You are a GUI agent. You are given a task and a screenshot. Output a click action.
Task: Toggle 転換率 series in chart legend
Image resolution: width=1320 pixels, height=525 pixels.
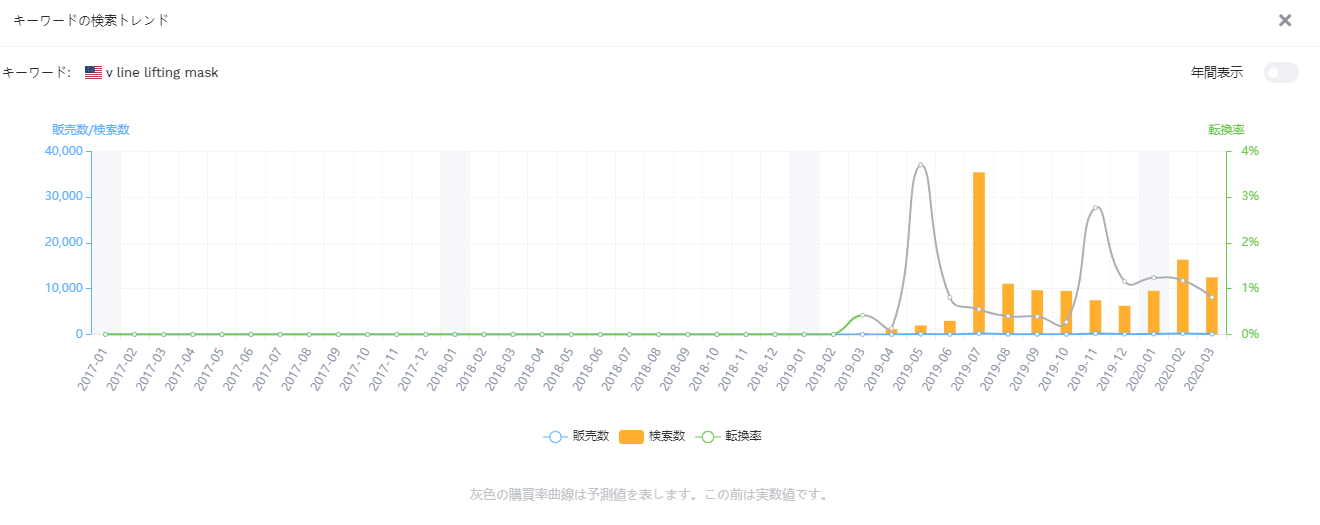[x=728, y=436]
